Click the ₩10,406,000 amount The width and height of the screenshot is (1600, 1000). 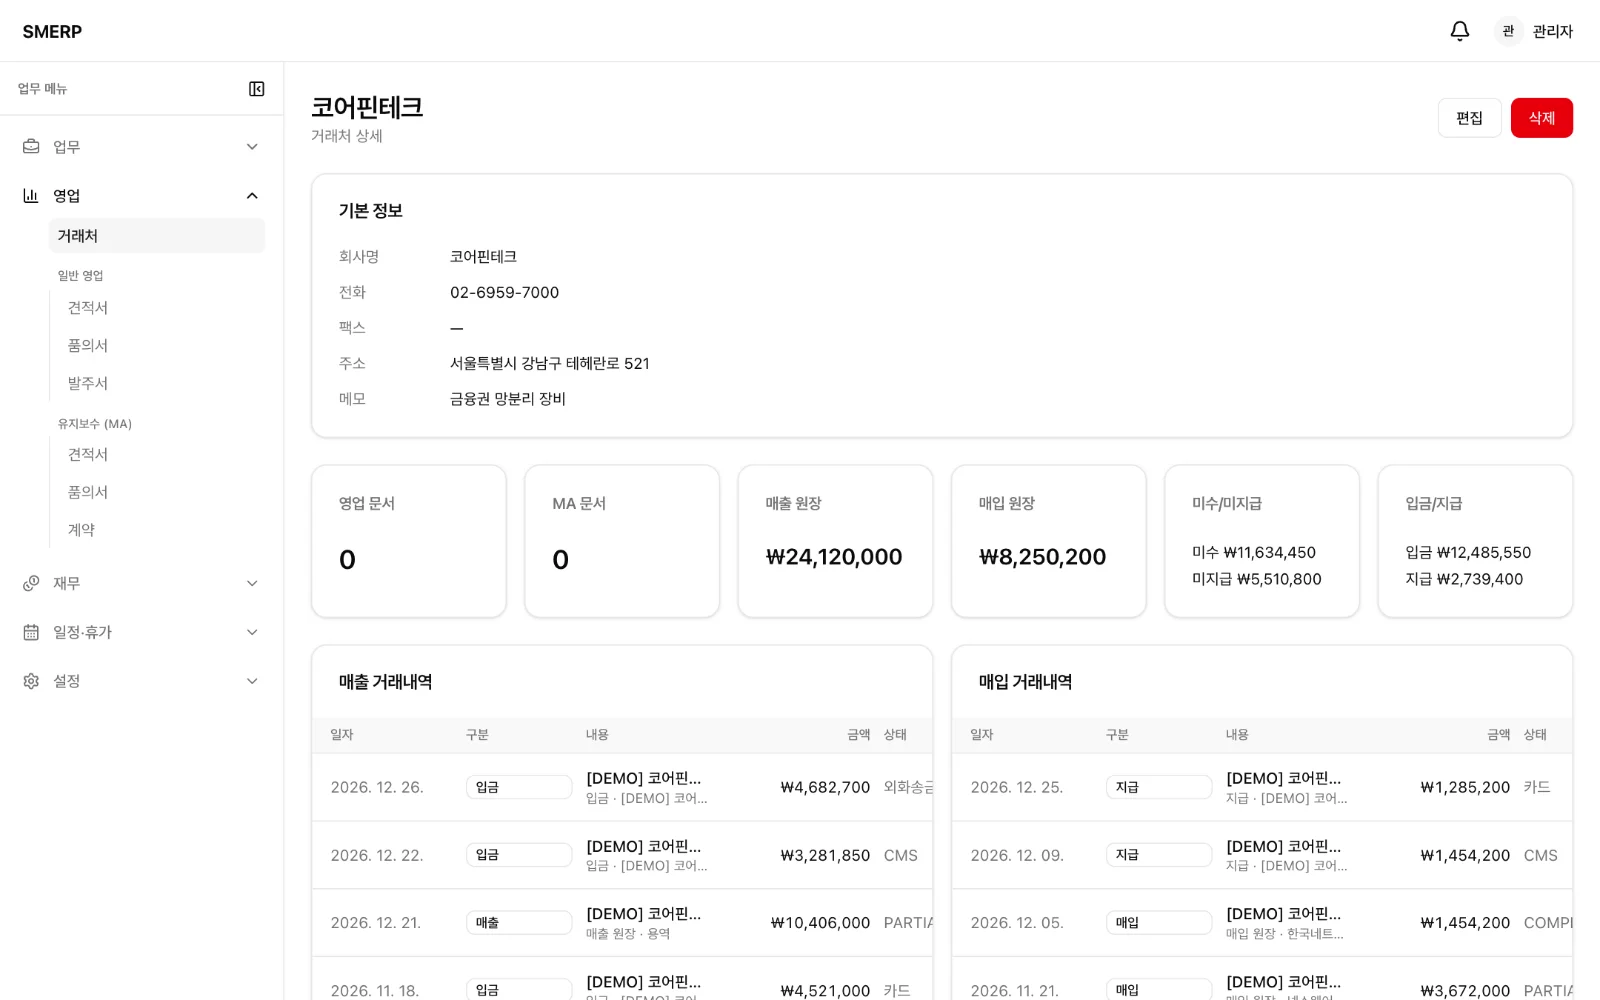tap(820, 923)
